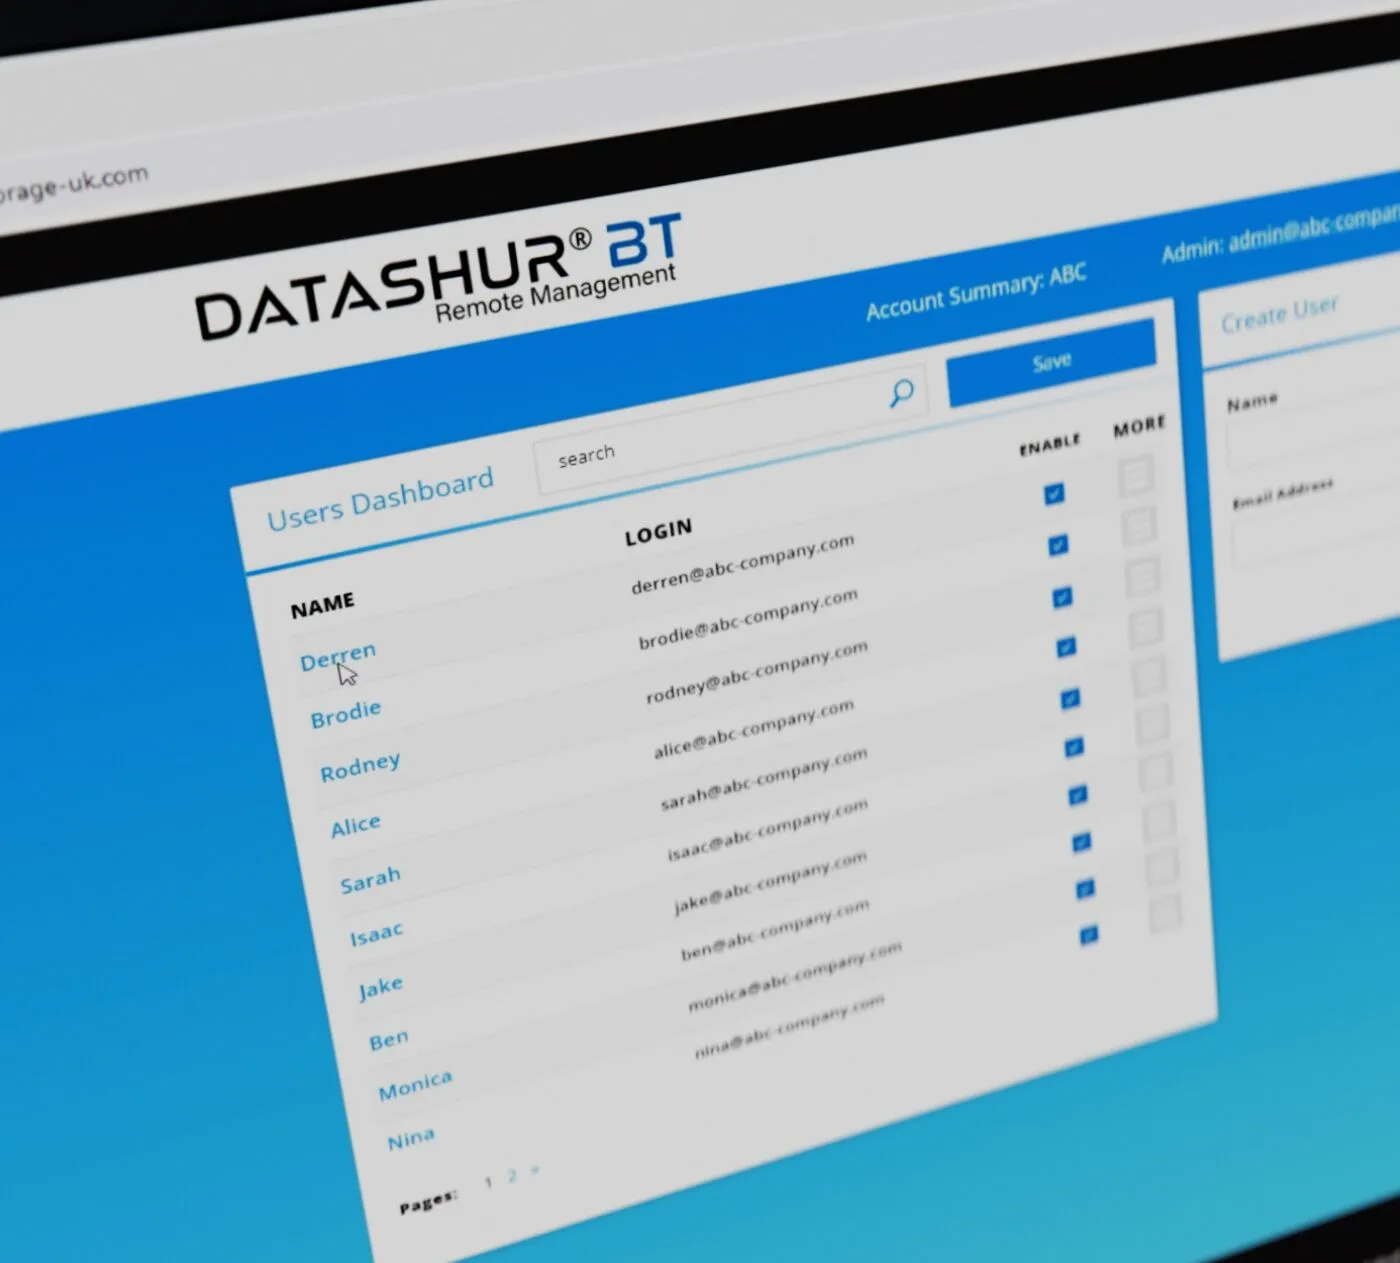1400x1263 pixels.
Task: Click the login jake@abc-company.com
Action: [770, 882]
